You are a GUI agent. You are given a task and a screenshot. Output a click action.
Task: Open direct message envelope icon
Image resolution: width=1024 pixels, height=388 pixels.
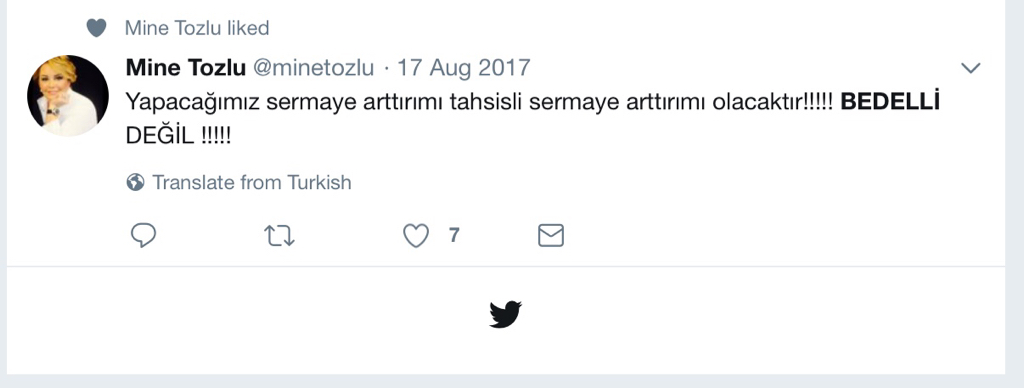coord(551,236)
